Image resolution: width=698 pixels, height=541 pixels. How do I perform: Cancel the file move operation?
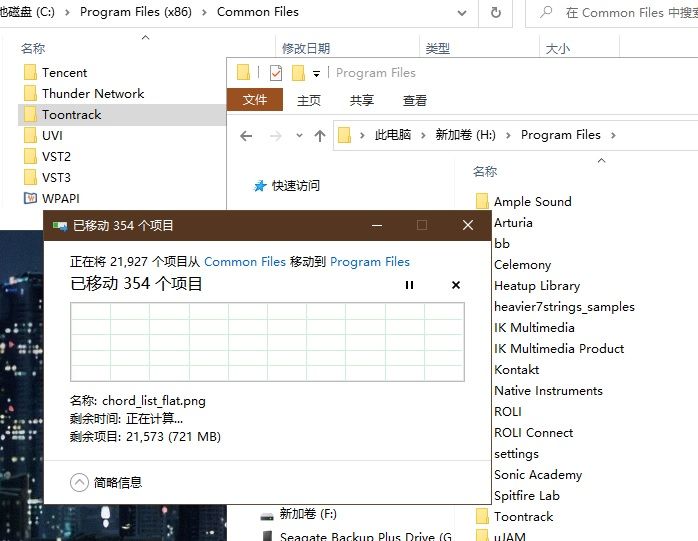[456, 285]
